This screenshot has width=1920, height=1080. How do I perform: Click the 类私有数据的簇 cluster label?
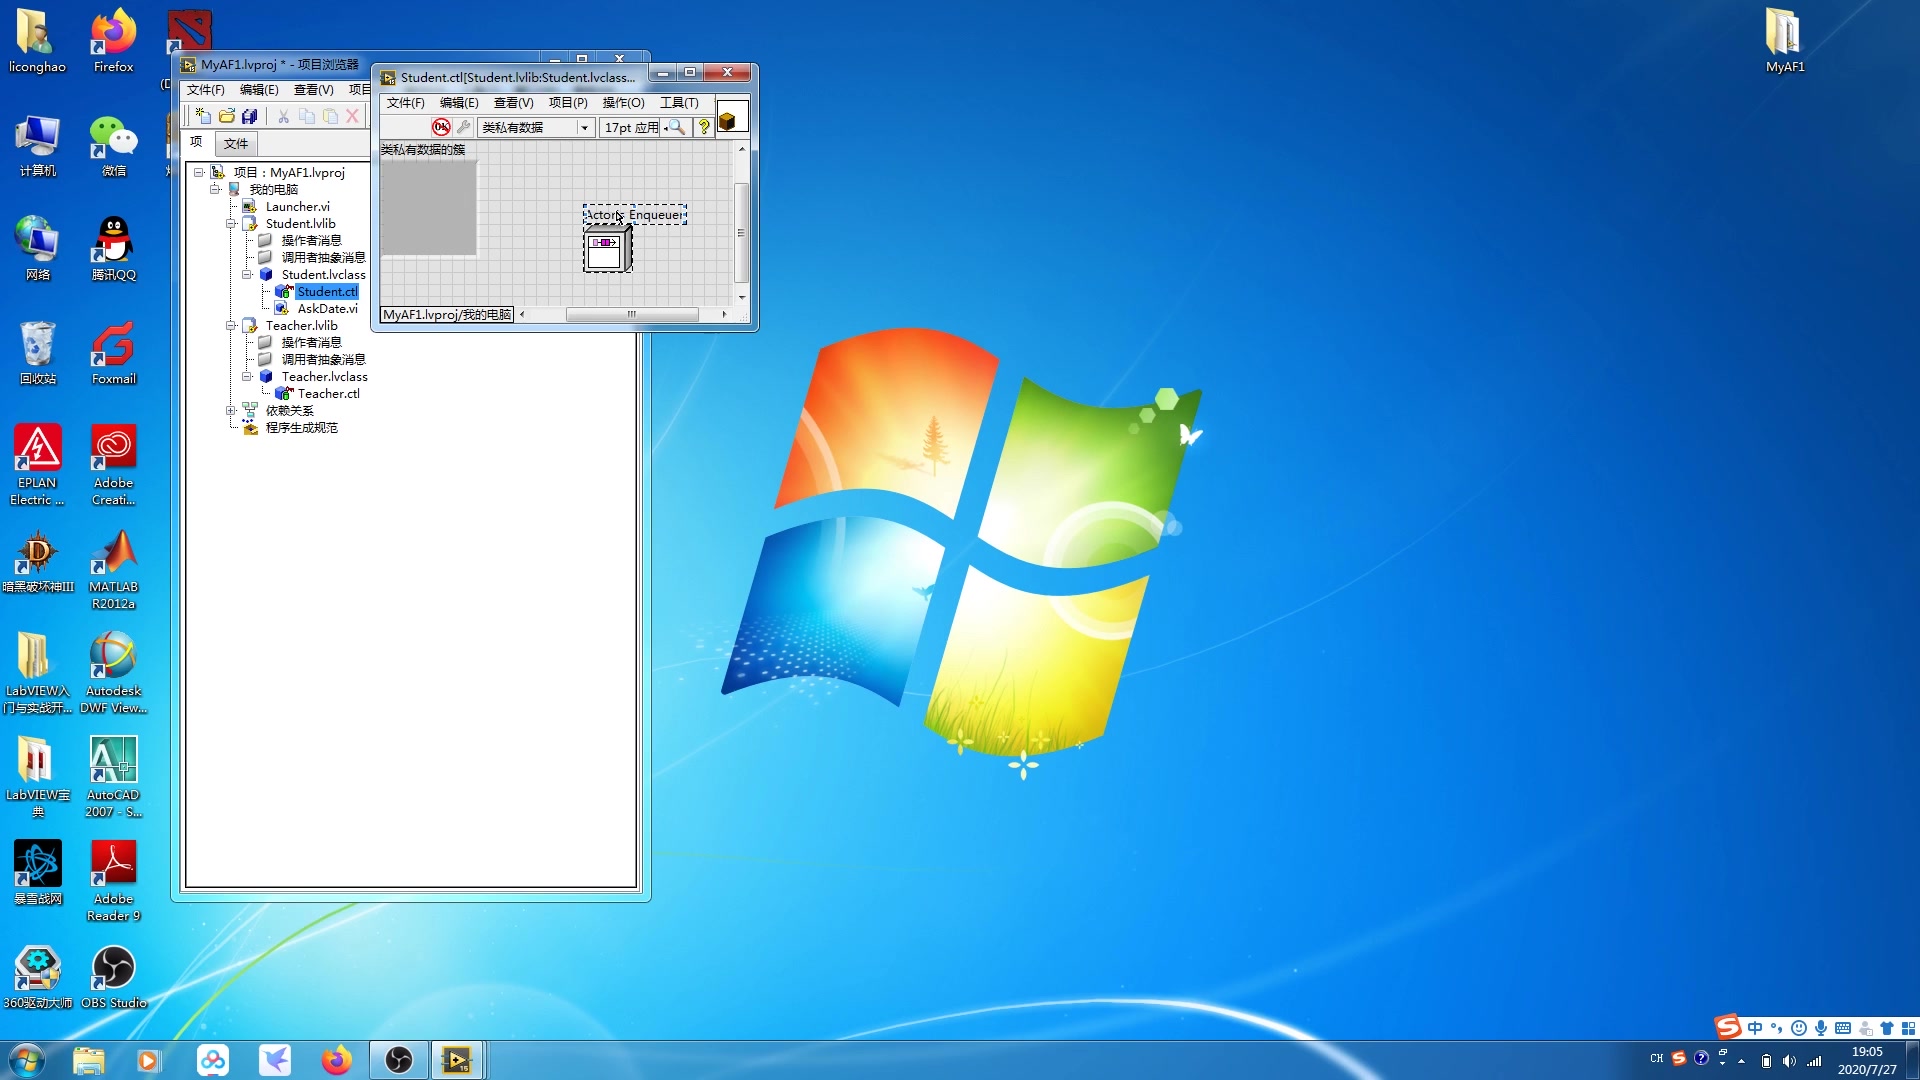423,150
